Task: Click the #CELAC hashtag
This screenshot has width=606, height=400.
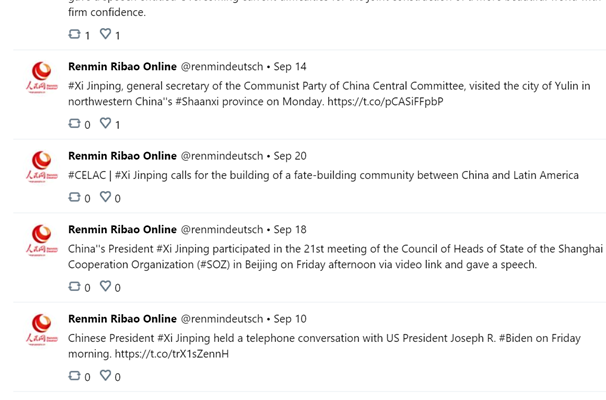Action: coord(87,175)
